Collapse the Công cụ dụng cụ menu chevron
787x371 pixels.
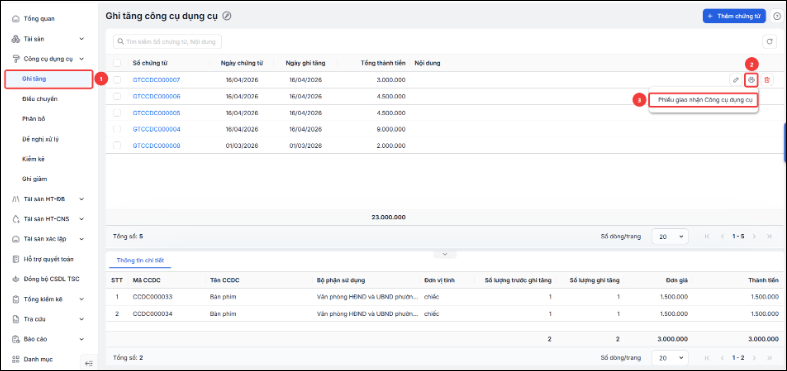click(x=82, y=59)
